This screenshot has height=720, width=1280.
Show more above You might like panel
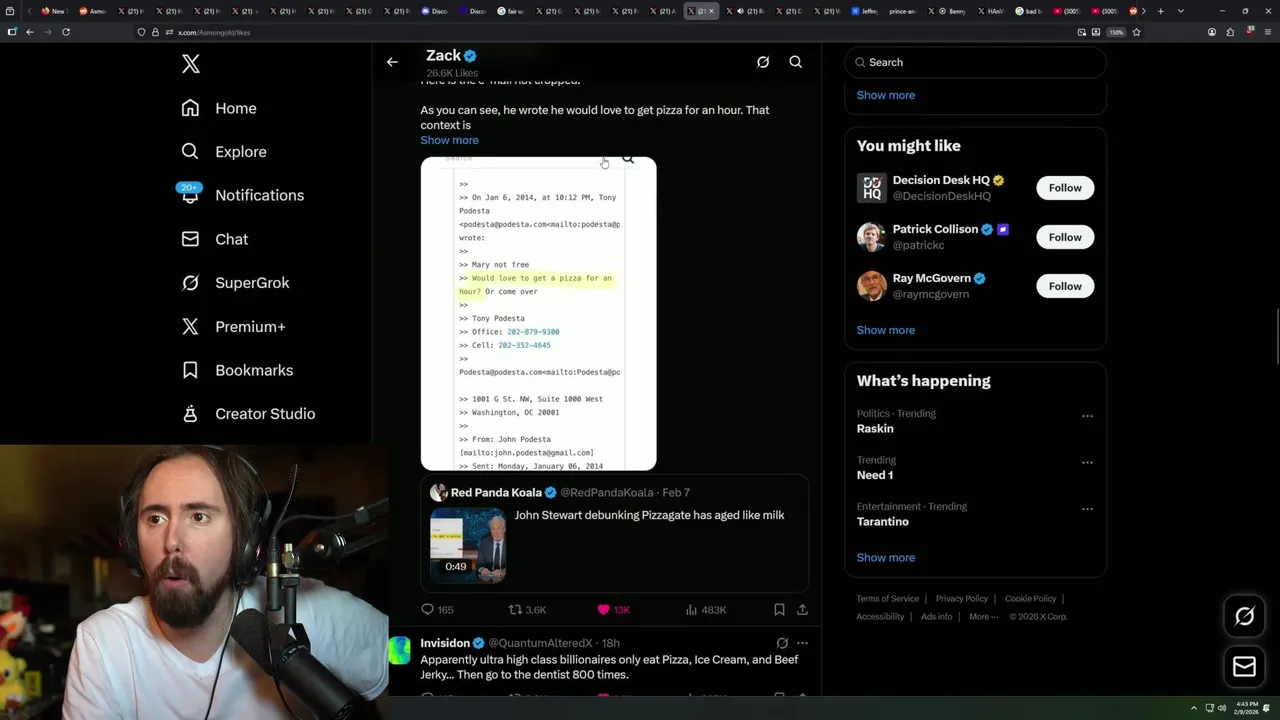(x=885, y=95)
